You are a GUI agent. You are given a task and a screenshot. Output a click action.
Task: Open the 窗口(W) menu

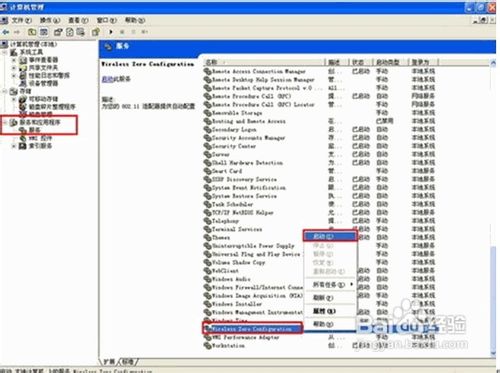(107, 20)
